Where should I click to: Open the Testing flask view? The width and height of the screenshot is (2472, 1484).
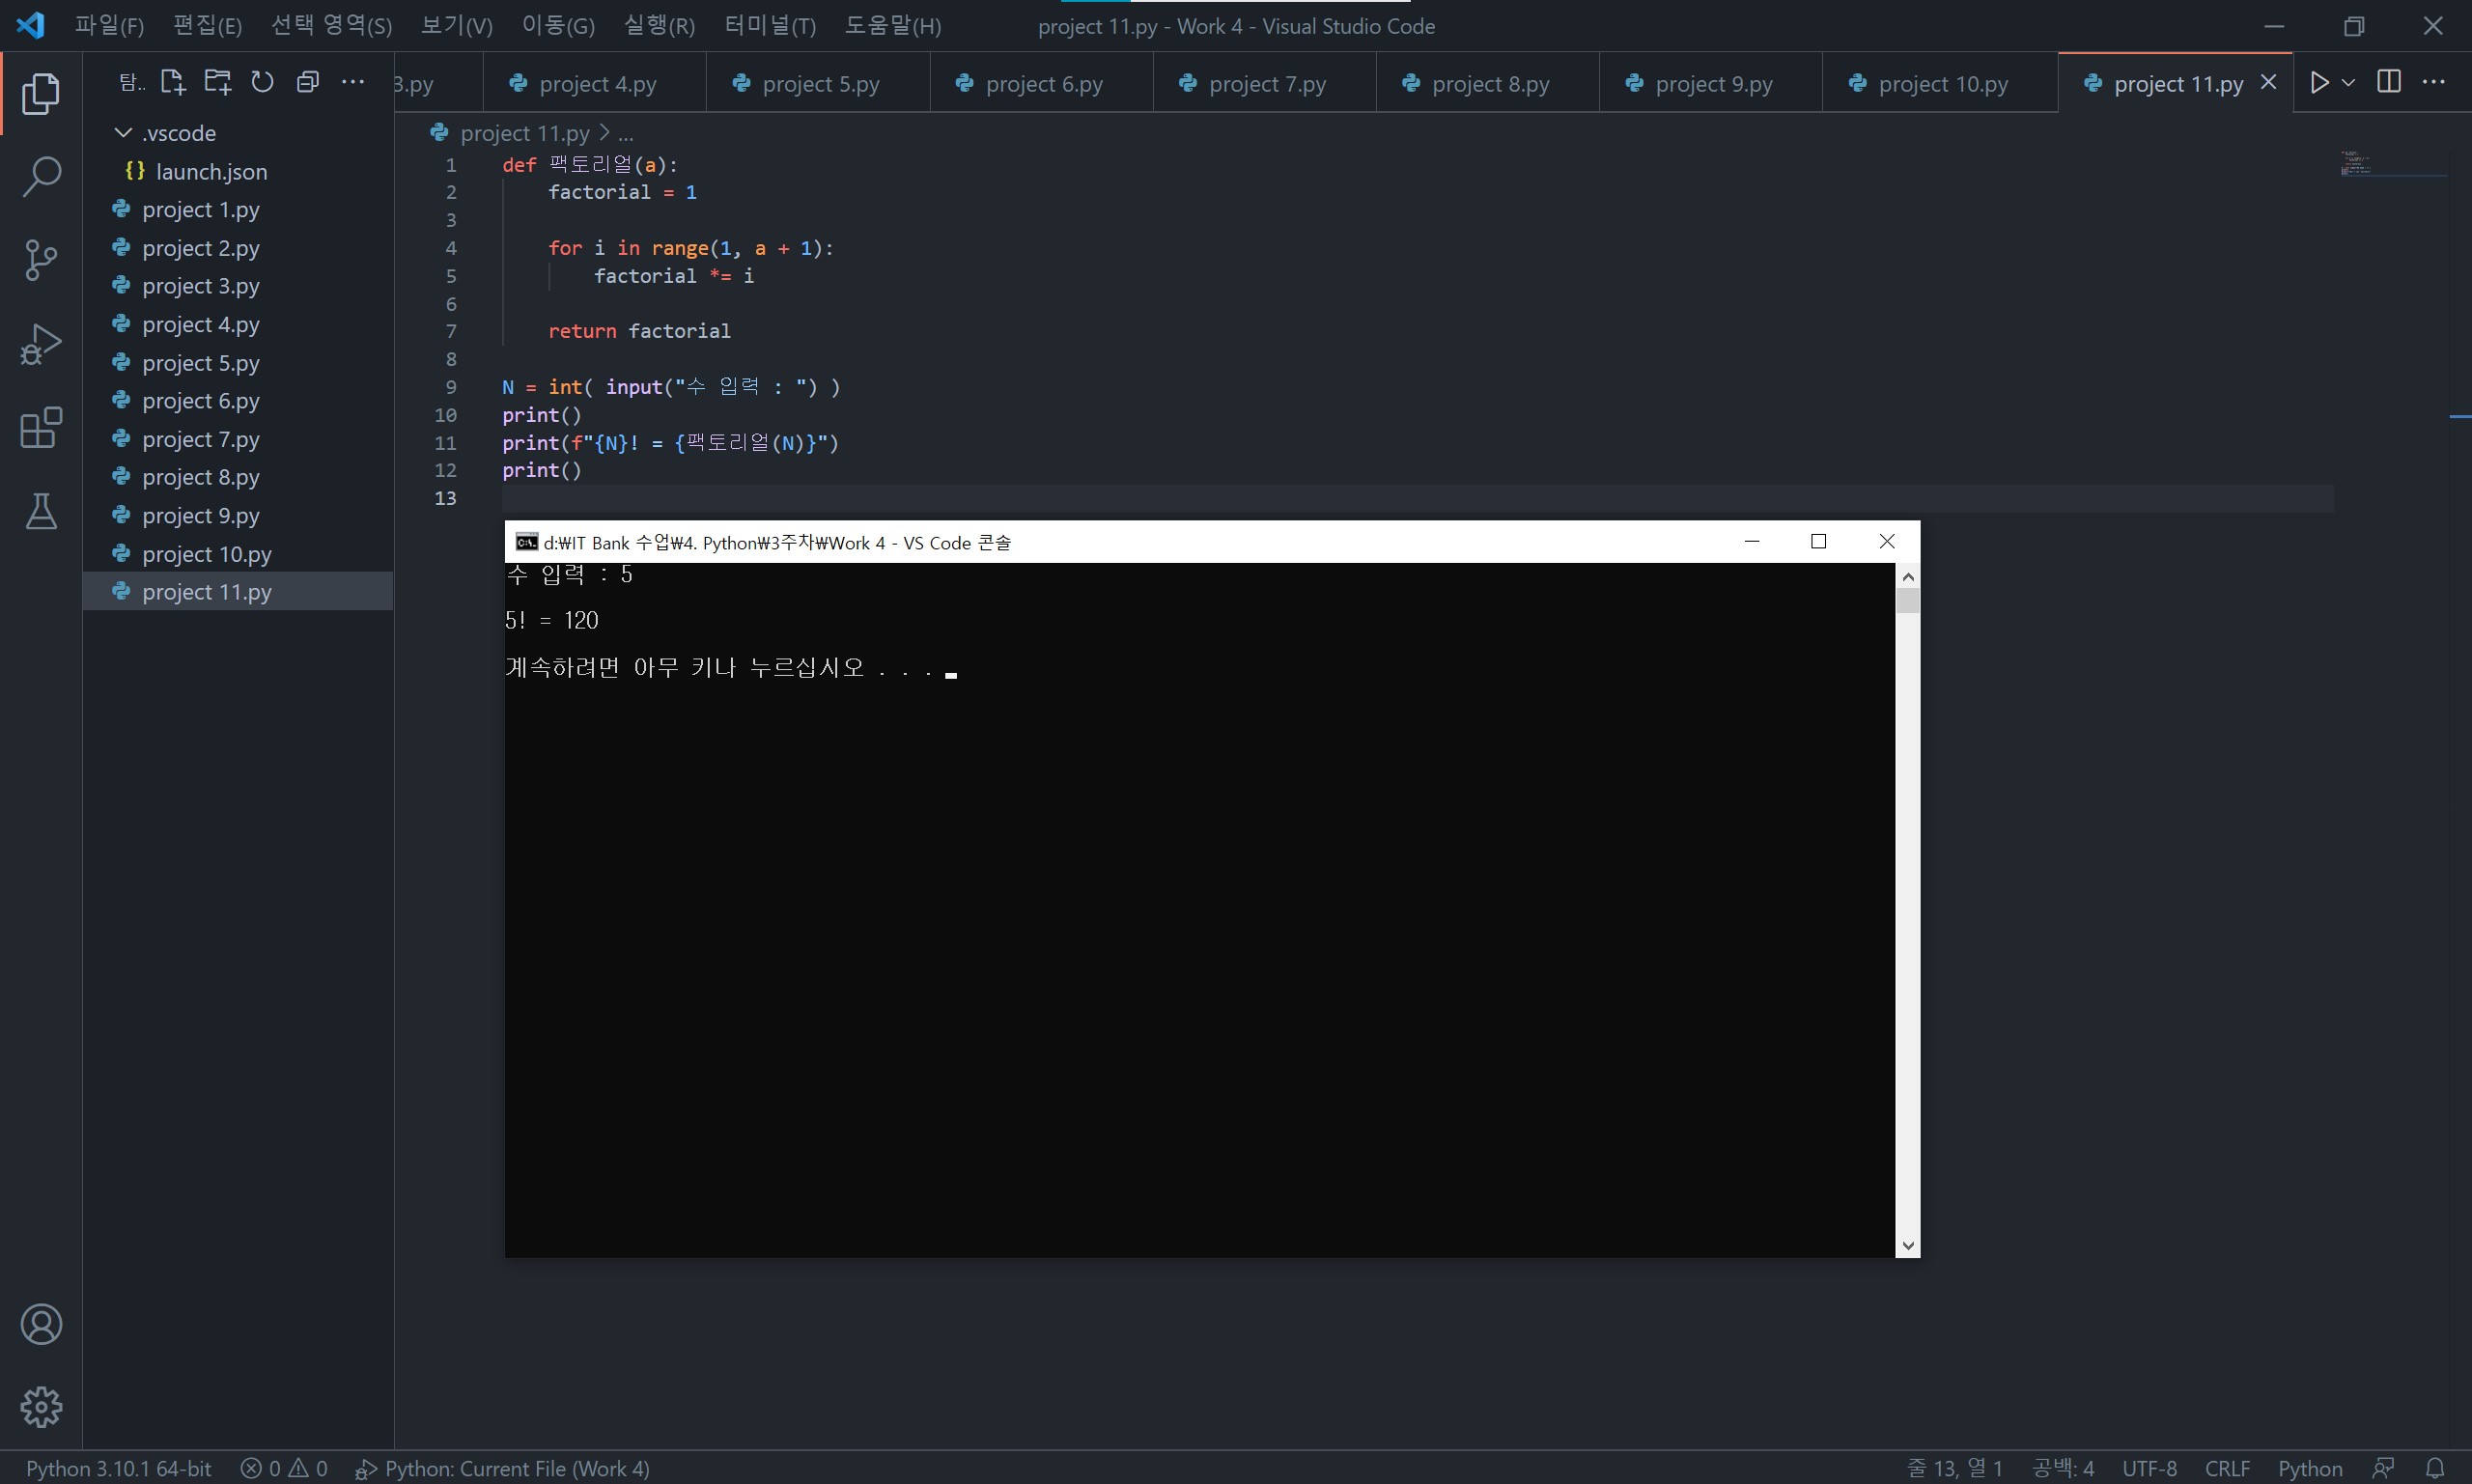[41, 511]
